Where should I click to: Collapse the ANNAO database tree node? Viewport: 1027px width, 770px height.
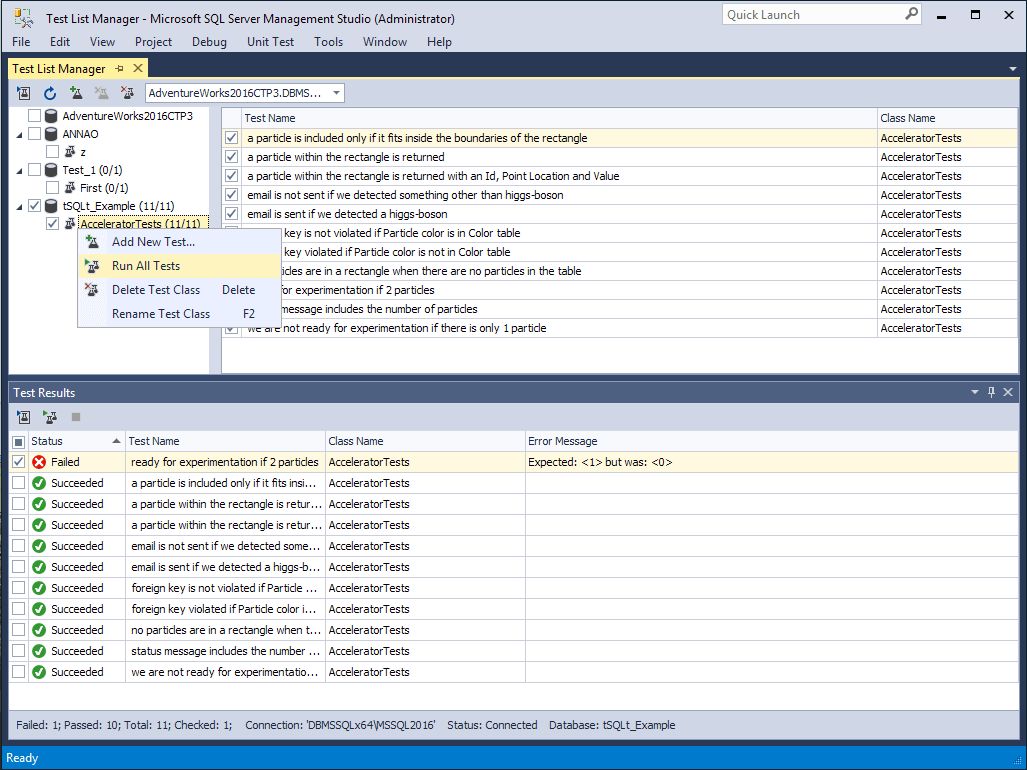point(19,135)
